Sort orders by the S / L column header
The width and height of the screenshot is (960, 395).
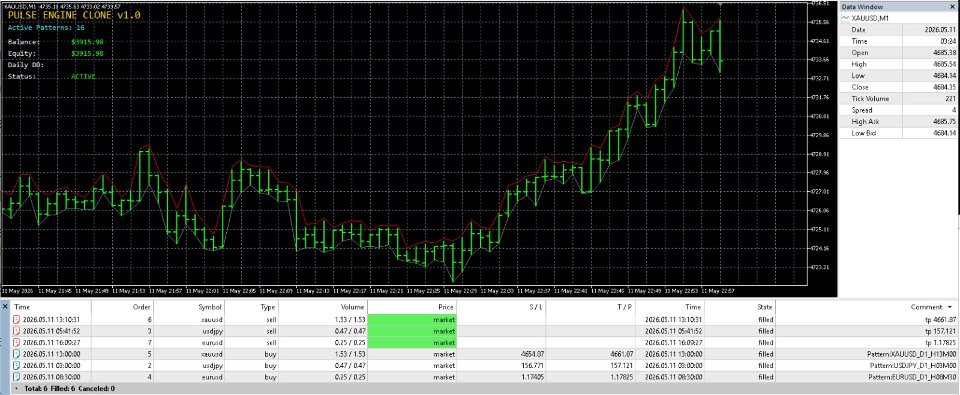click(x=501, y=307)
